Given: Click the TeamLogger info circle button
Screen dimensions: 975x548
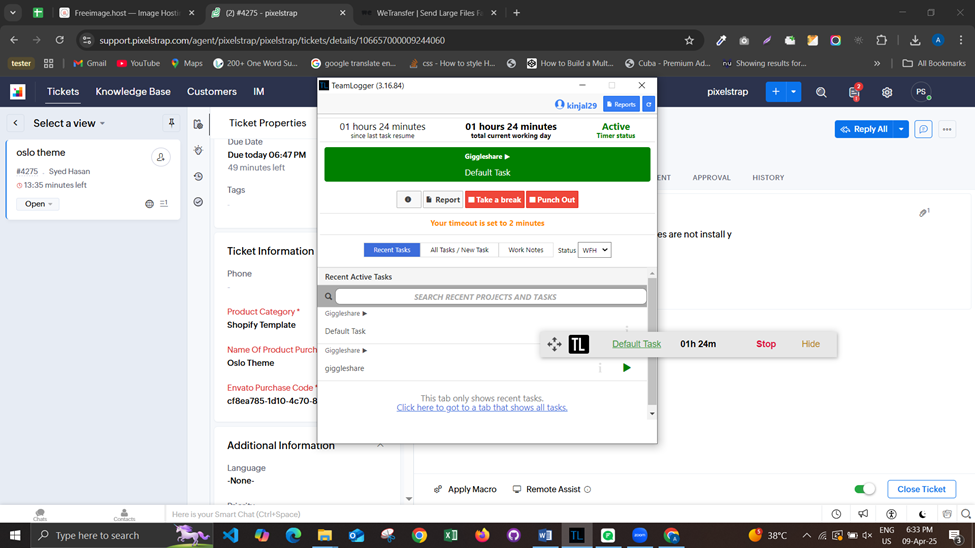Looking at the screenshot, I should click(x=408, y=200).
